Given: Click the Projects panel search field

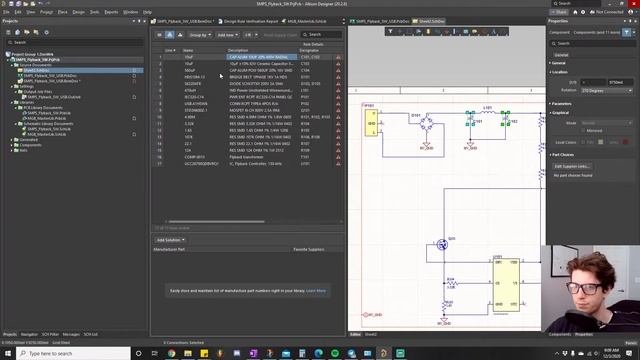Looking at the screenshot, I should tap(74, 42).
